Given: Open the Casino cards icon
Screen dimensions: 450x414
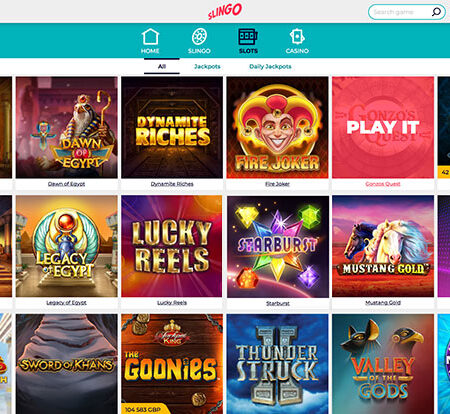Looking at the screenshot, I should pos(297,36).
